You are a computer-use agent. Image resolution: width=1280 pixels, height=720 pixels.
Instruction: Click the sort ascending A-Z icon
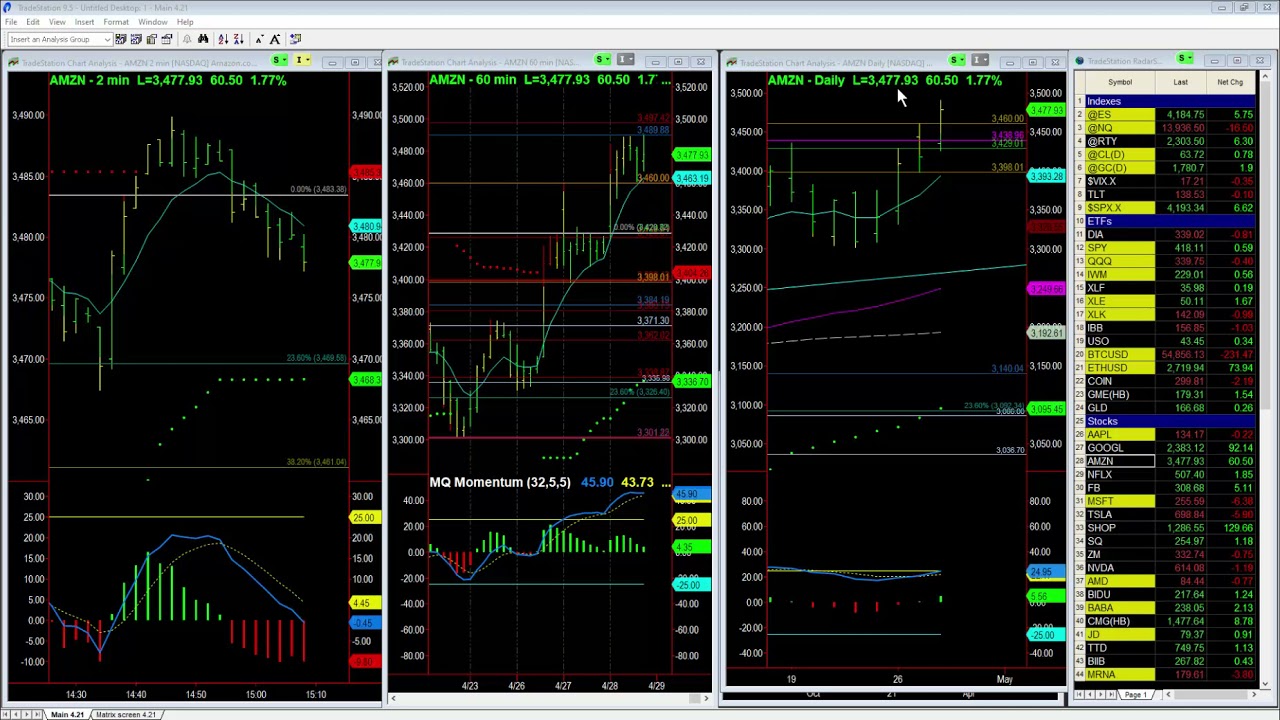click(x=223, y=39)
